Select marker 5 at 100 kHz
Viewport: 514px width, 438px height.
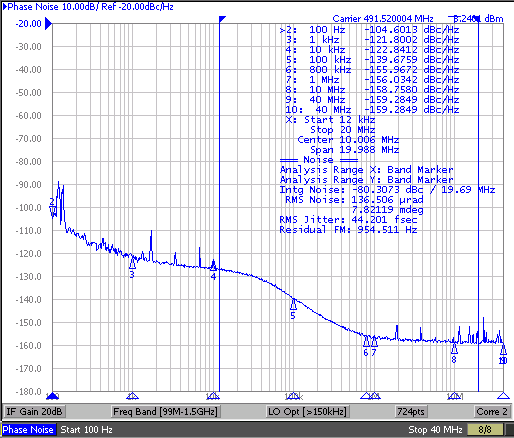[293, 304]
